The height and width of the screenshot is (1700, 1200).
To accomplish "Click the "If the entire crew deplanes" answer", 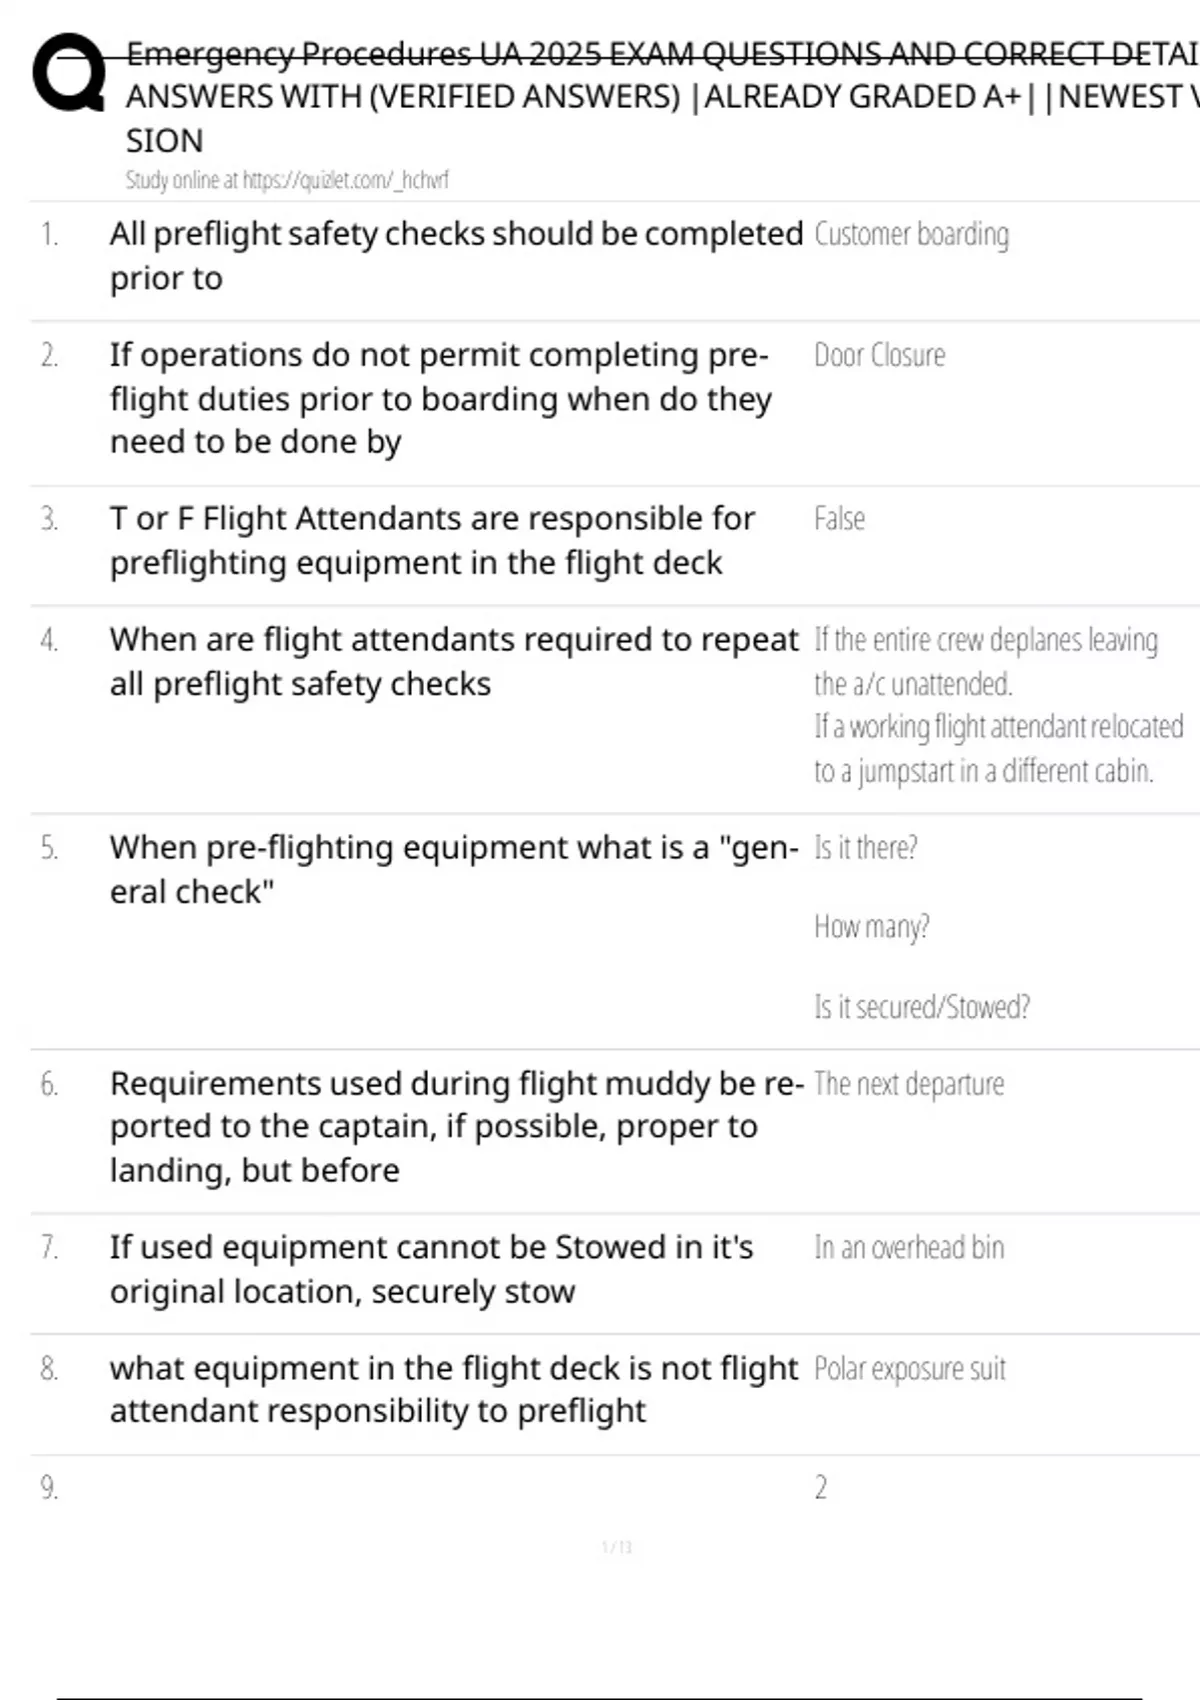I will [985, 661].
